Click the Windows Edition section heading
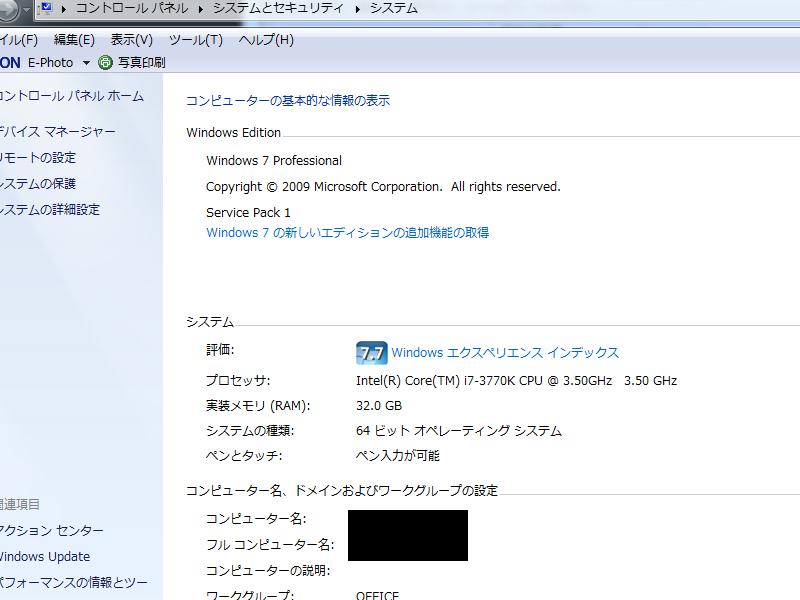 (234, 133)
